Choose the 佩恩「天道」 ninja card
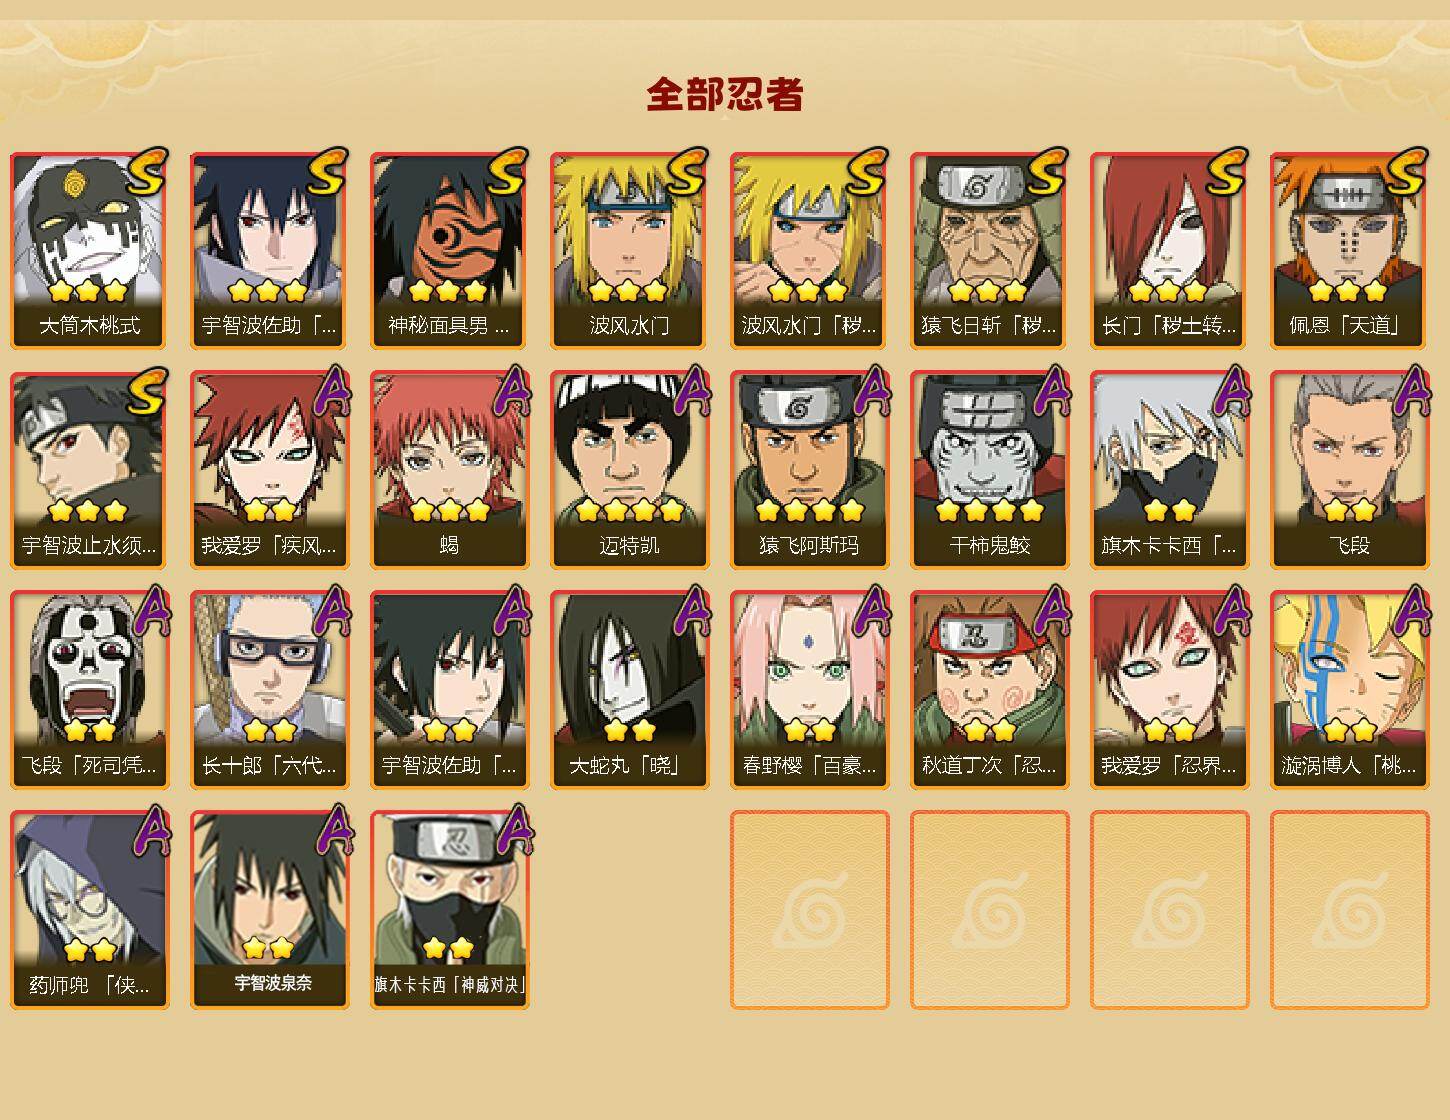 pyautogui.click(x=1349, y=250)
